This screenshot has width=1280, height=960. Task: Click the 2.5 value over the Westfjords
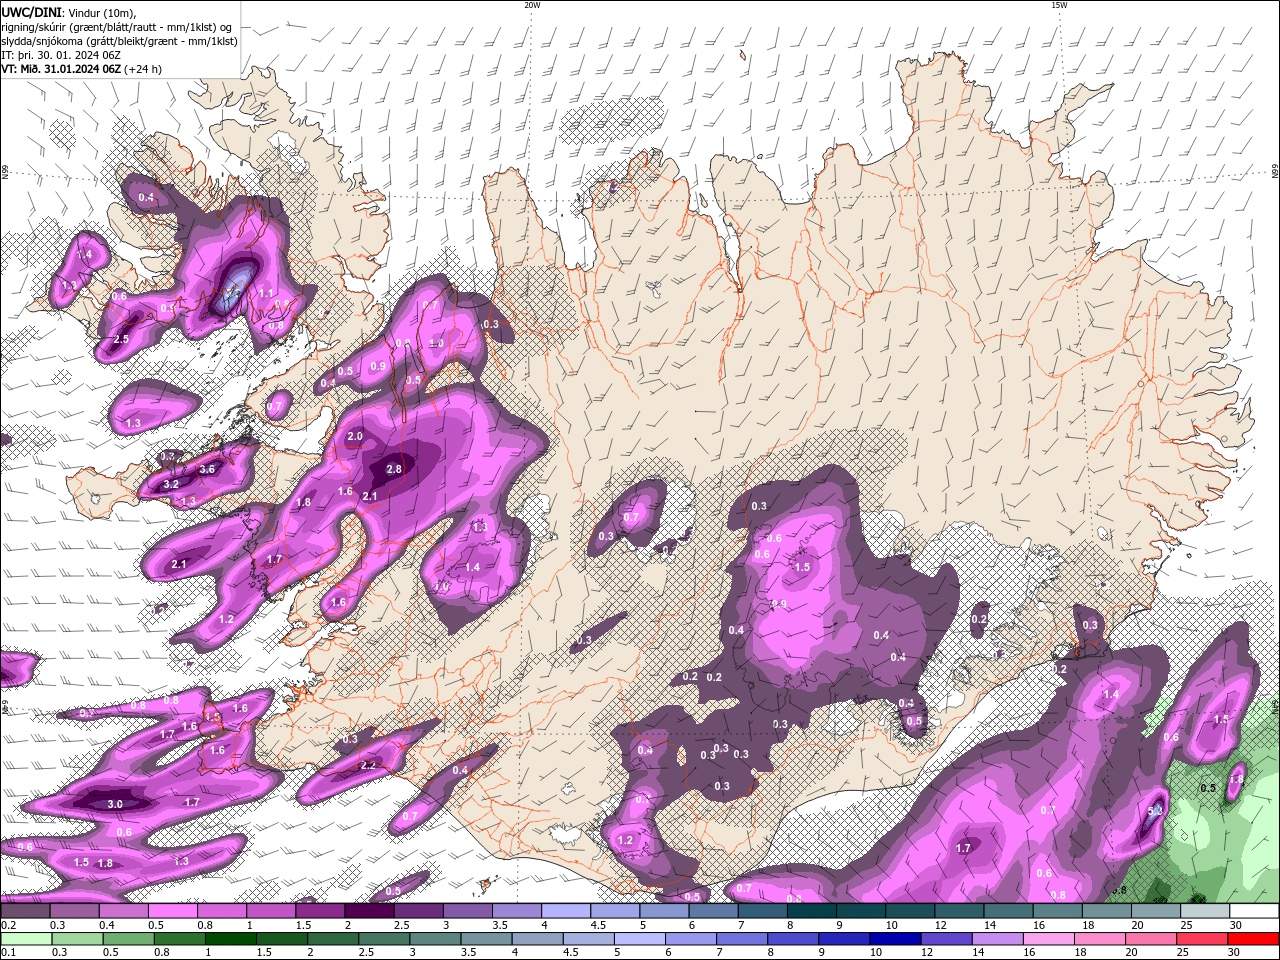coord(121,340)
